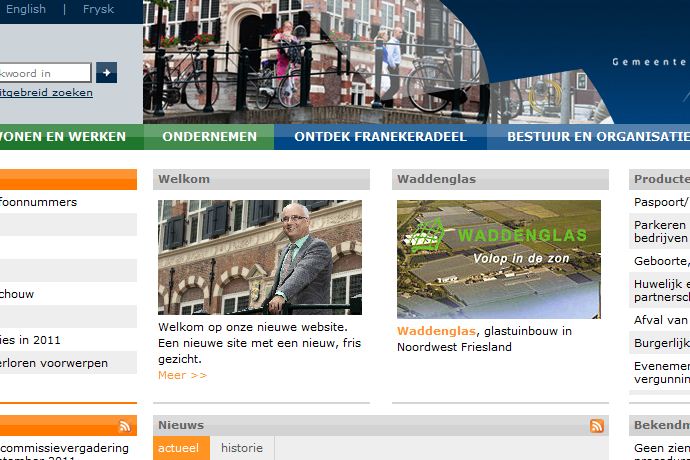Image resolution: width=690 pixels, height=460 pixels.
Task: Click the RSS icon on orange bar
Action: [x=125, y=426]
